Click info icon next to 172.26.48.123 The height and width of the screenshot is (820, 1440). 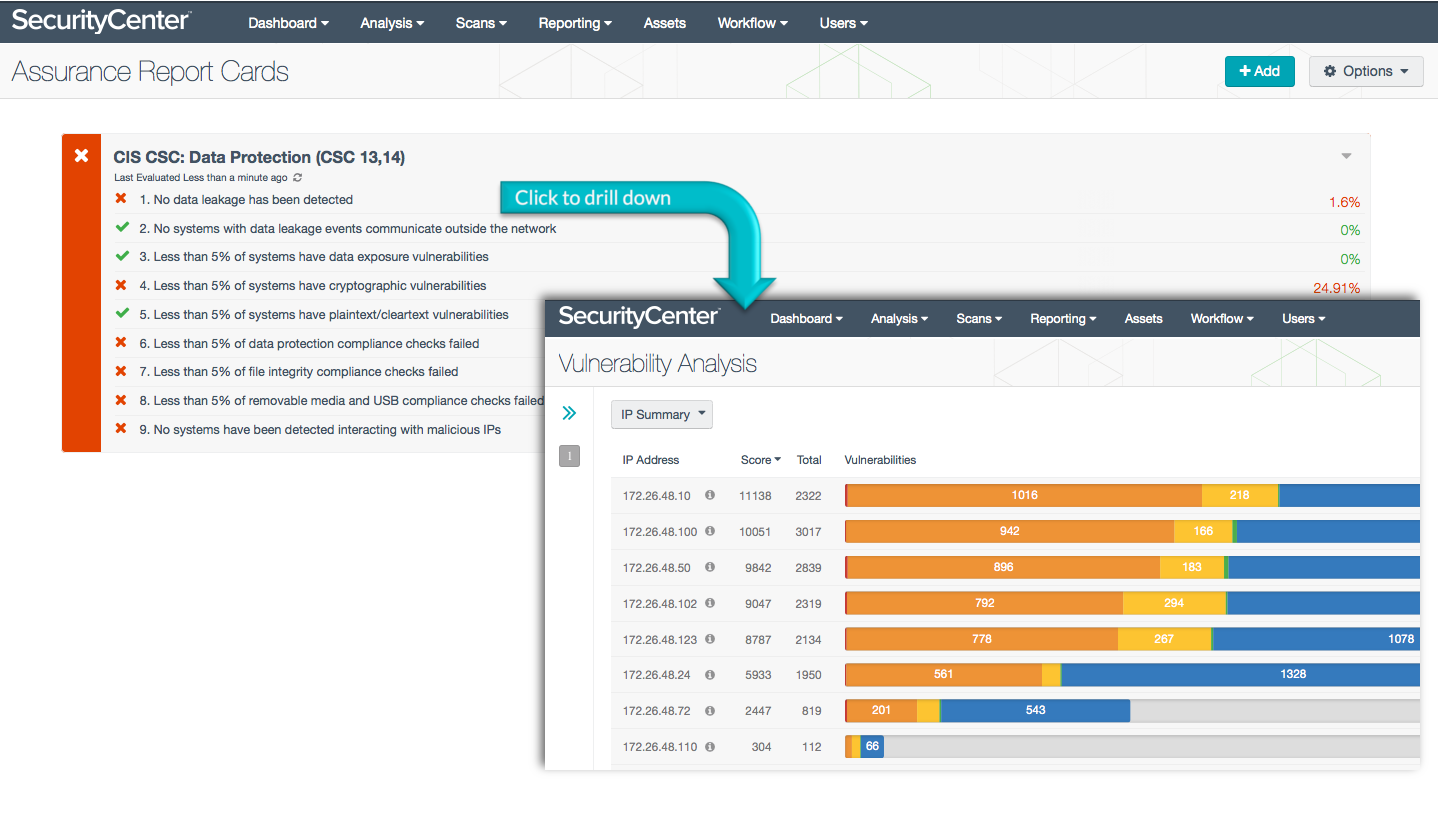tap(710, 639)
